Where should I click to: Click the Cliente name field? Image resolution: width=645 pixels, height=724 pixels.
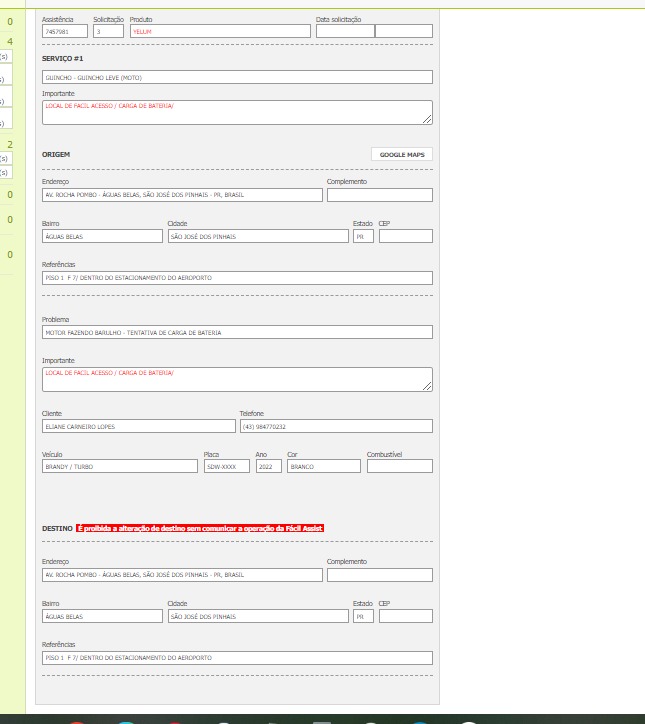point(137,426)
